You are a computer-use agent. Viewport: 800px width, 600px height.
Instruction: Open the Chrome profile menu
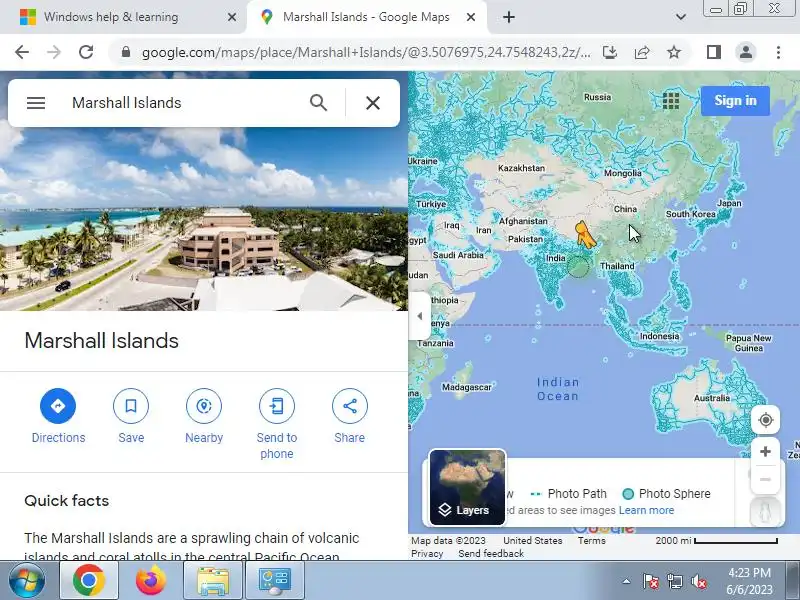point(745,52)
